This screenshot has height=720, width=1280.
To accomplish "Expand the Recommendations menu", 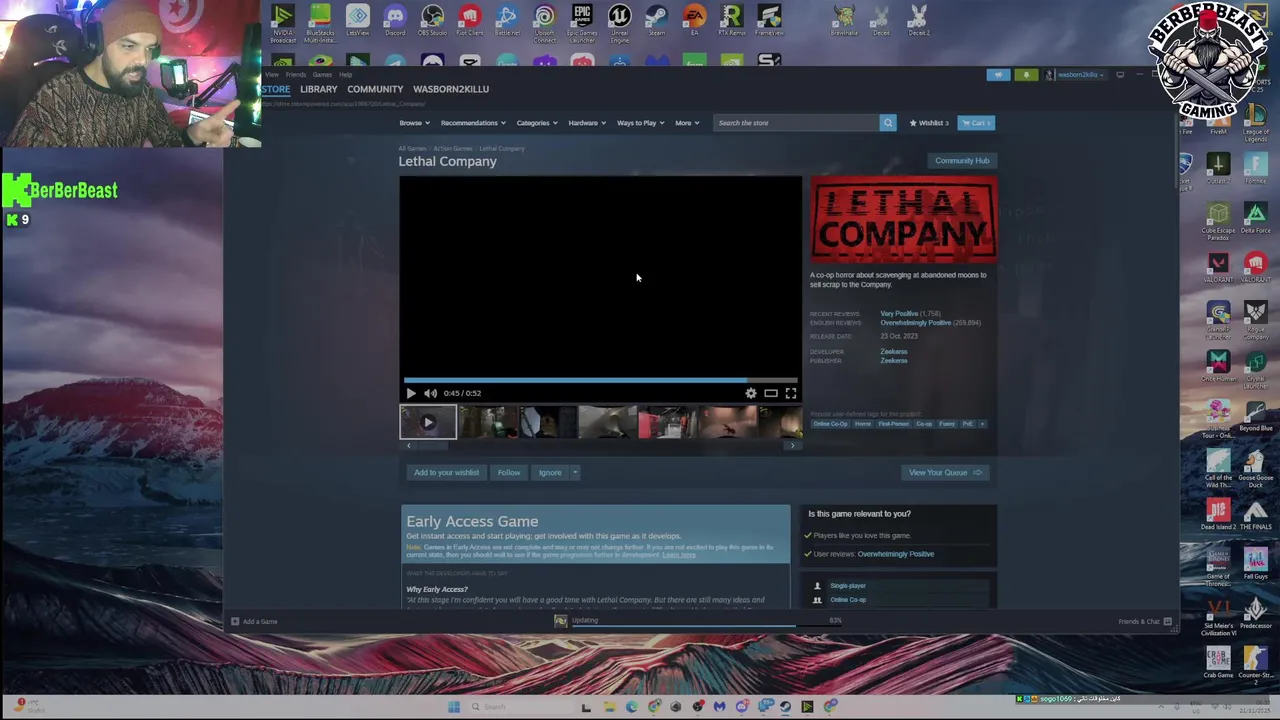I will pos(472,123).
